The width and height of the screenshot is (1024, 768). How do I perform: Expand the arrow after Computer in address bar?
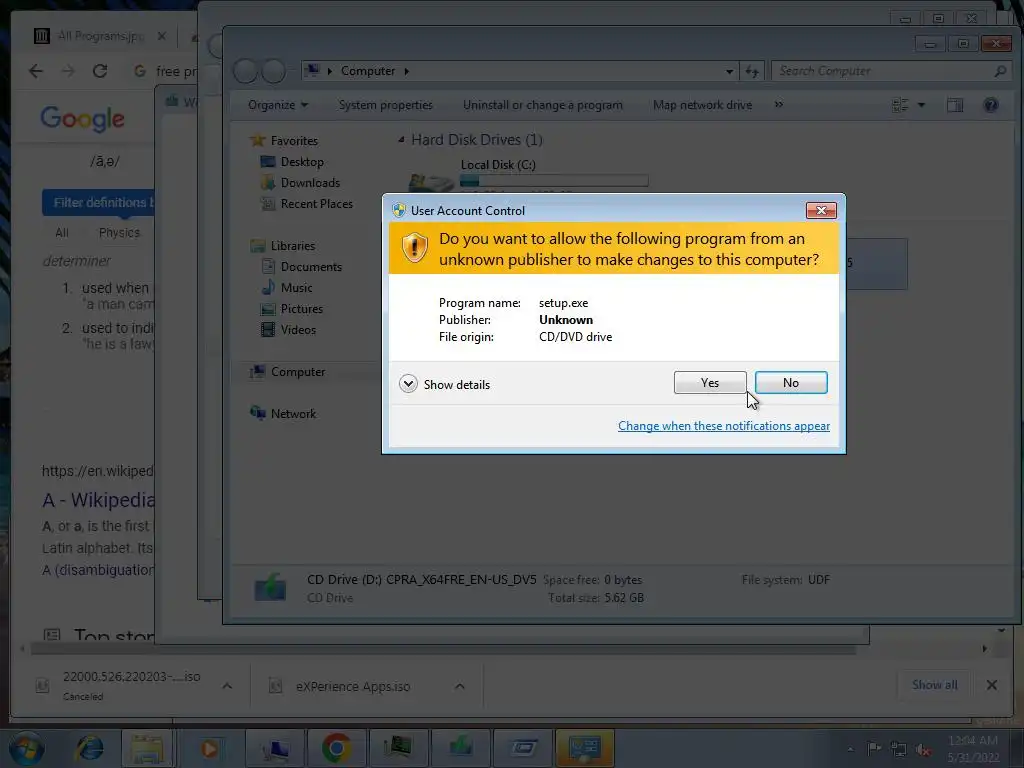point(406,71)
